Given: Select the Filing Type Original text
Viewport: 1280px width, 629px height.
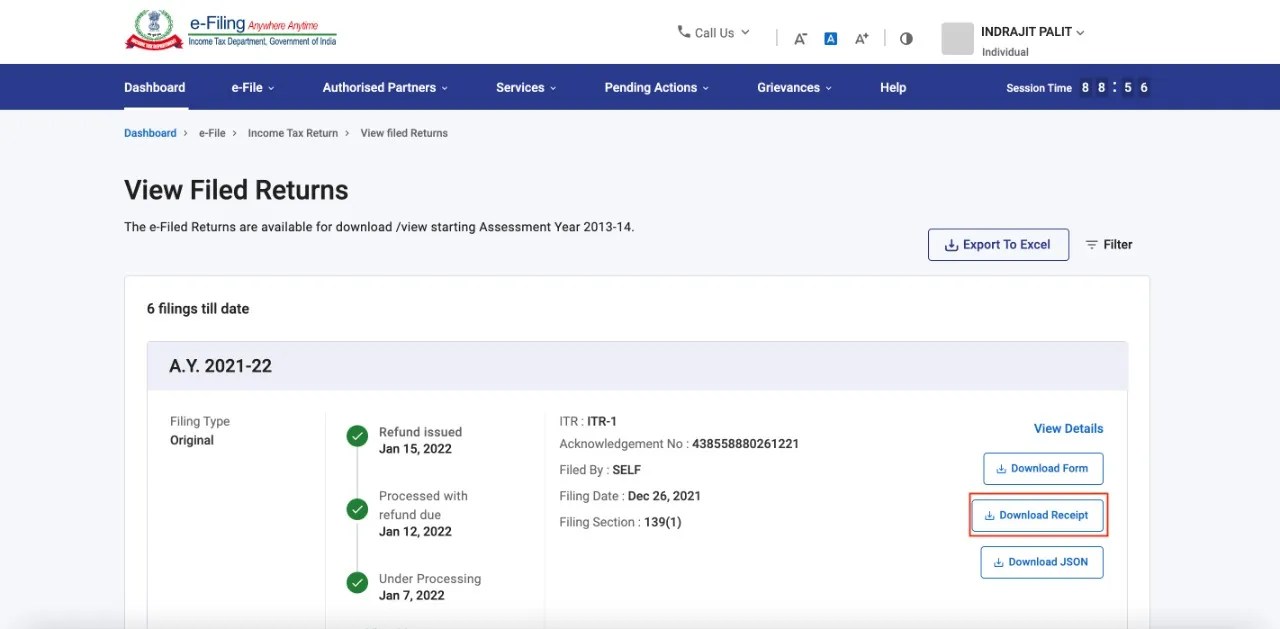Looking at the screenshot, I should (x=200, y=431).
